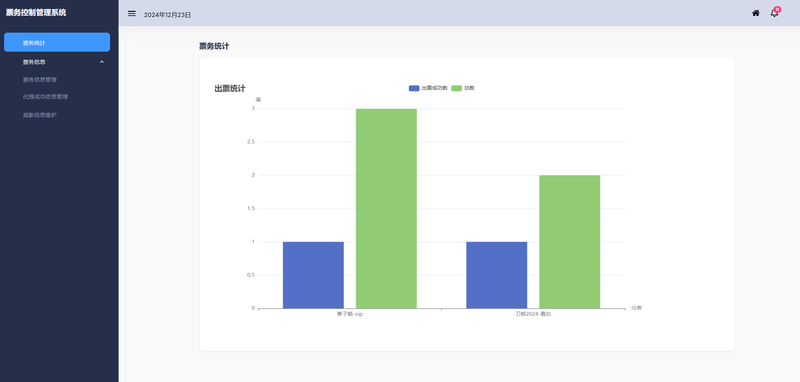Click the blue bar for 刀郎2024-看台
The height and width of the screenshot is (382, 800).
(x=496, y=275)
